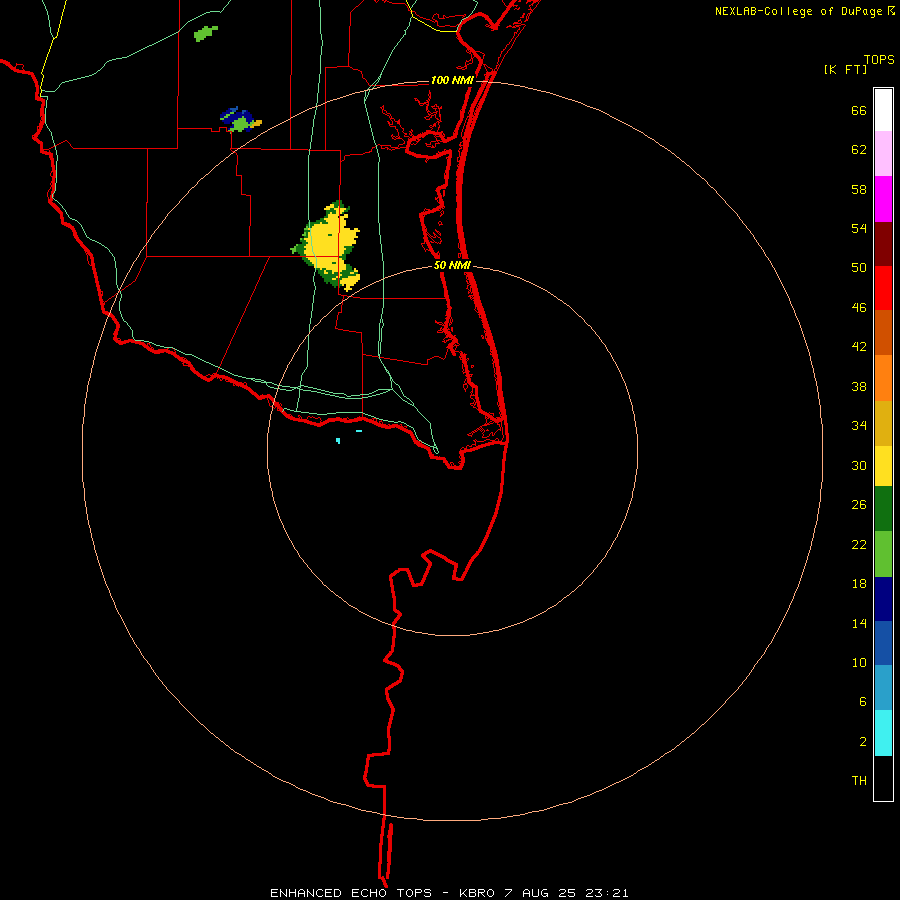Click the 66 legend value
Screen dimensions: 900x900
coord(859,111)
